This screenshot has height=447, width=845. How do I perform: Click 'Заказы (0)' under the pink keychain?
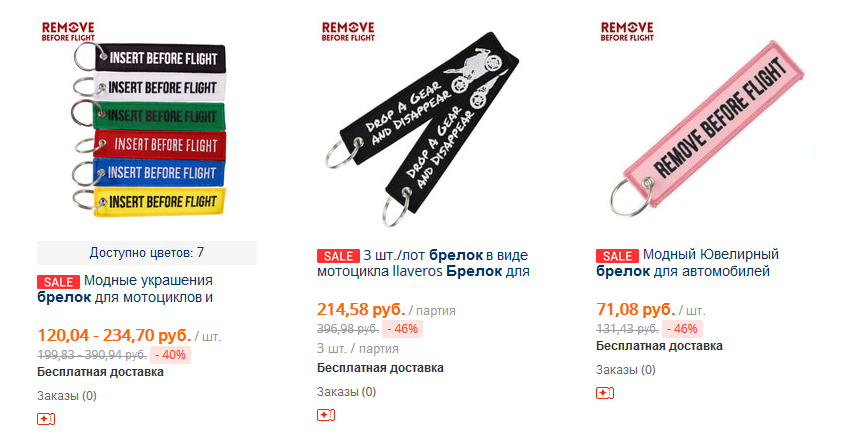click(626, 370)
